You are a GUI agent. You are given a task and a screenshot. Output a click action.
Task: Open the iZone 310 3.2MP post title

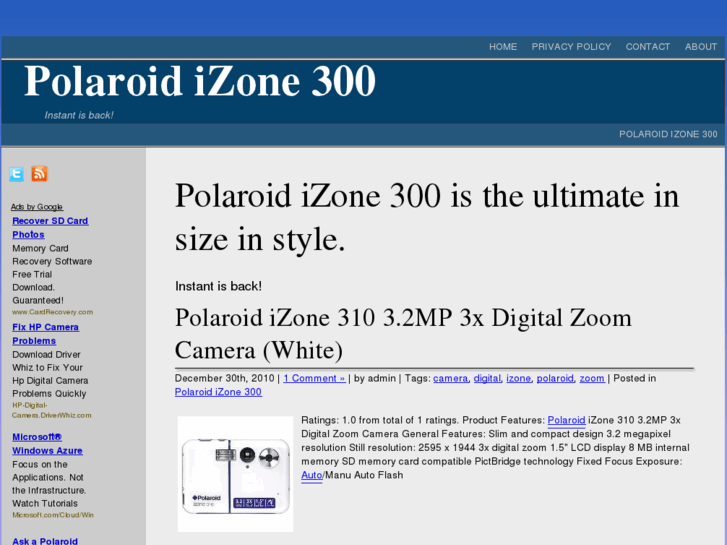point(403,334)
